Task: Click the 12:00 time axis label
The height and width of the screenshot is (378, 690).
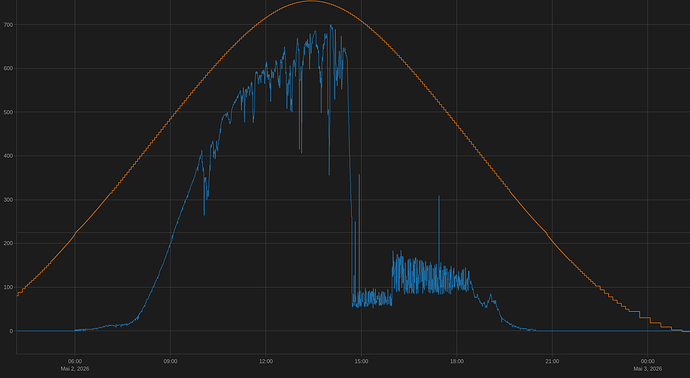Action: pyautogui.click(x=266, y=361)
